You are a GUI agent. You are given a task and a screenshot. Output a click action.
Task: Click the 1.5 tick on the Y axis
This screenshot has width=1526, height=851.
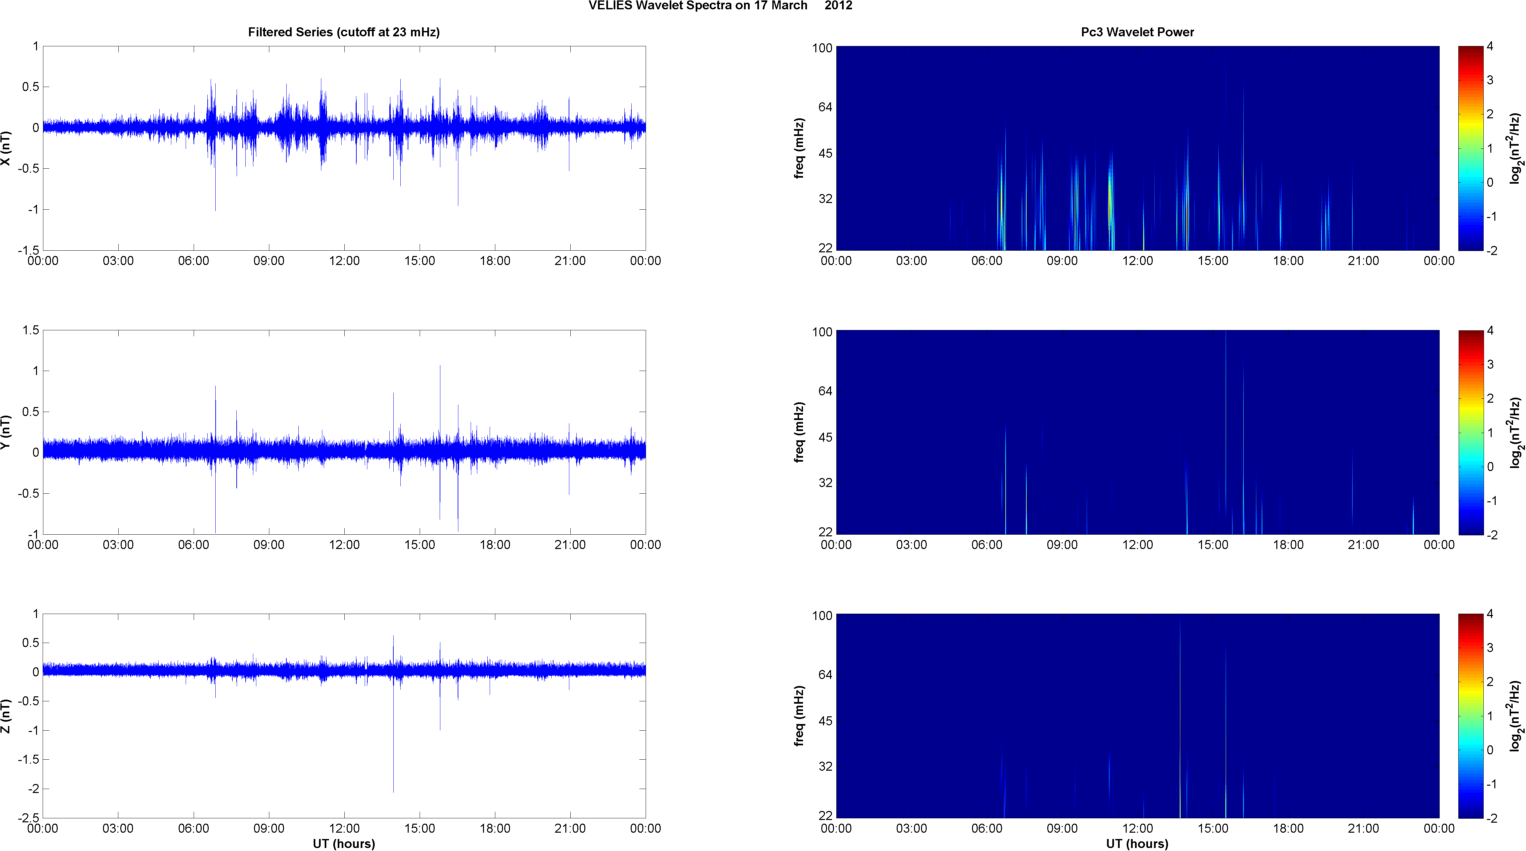point(31,330)
